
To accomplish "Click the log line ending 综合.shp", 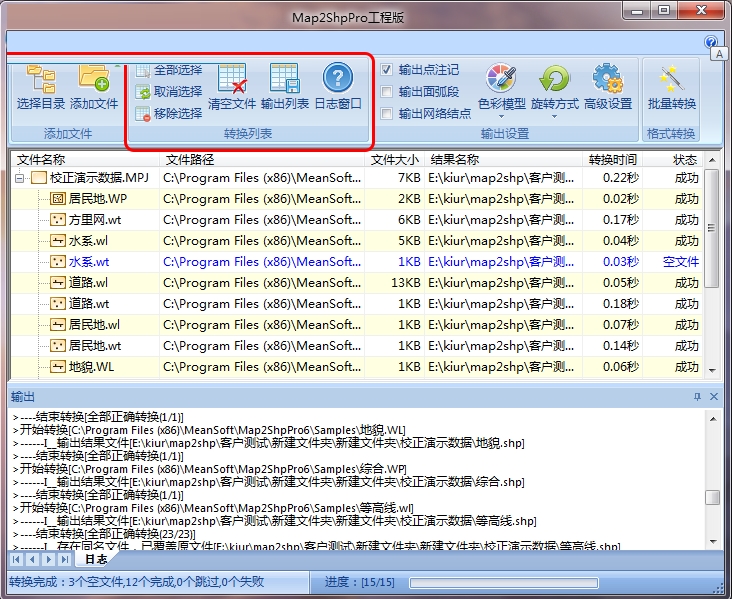I will (x=268, y=482).
